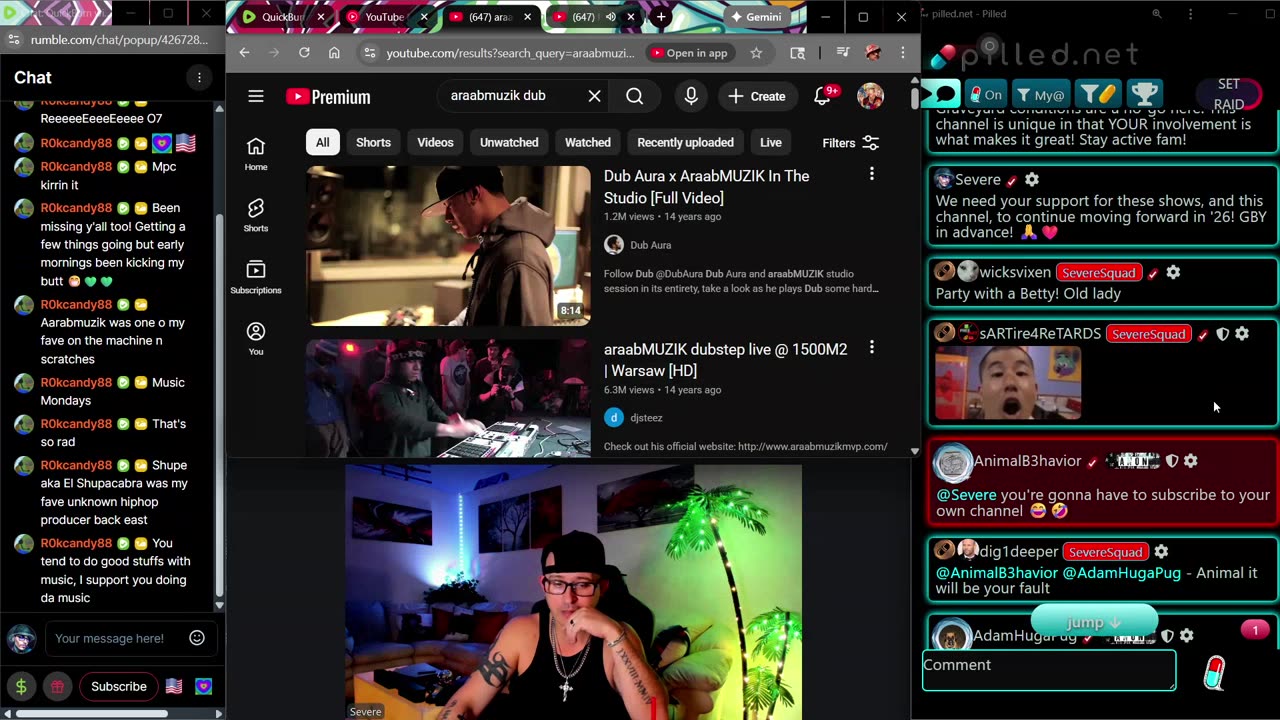
Task: Select the Recently uploaded chip
Action: pyautogui.click(x=685, y=142)
